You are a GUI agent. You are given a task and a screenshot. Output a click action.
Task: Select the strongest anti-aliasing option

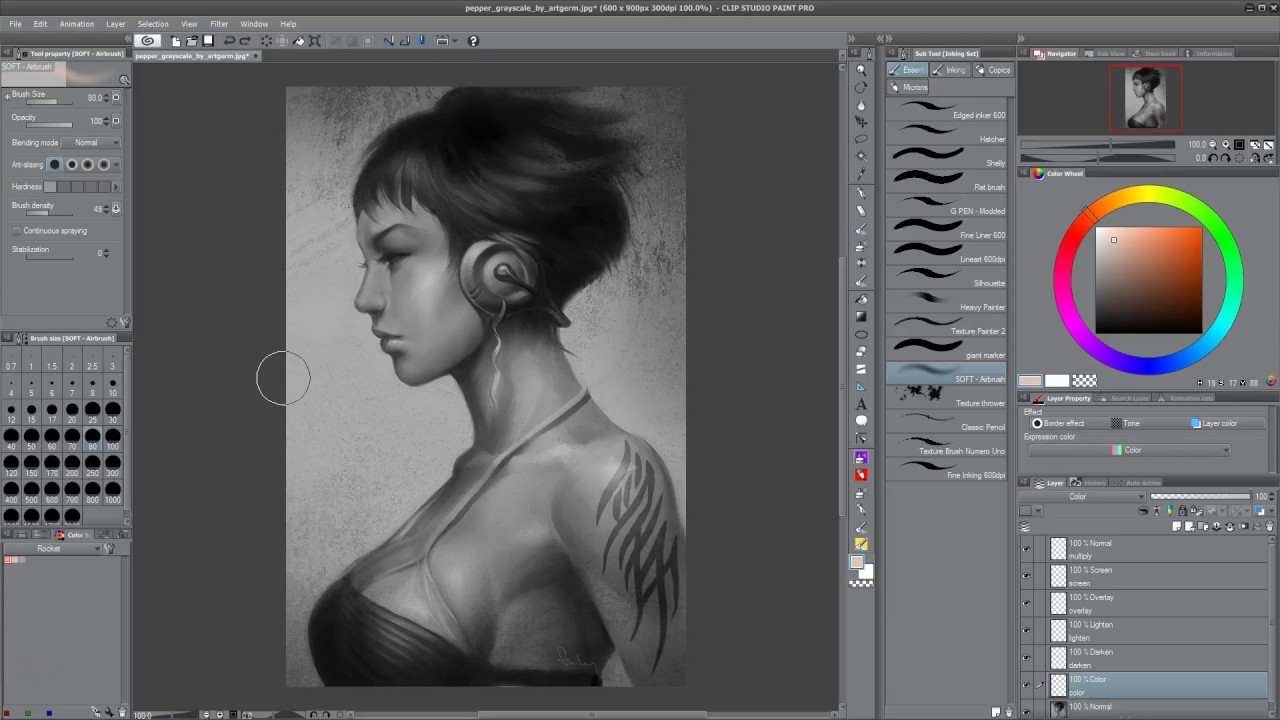coord(103,165)
